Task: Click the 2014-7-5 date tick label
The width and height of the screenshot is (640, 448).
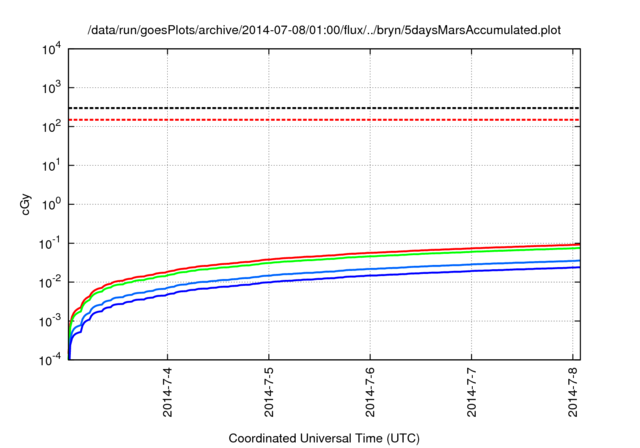Action: pyautogui.click(x=269, y=392)
